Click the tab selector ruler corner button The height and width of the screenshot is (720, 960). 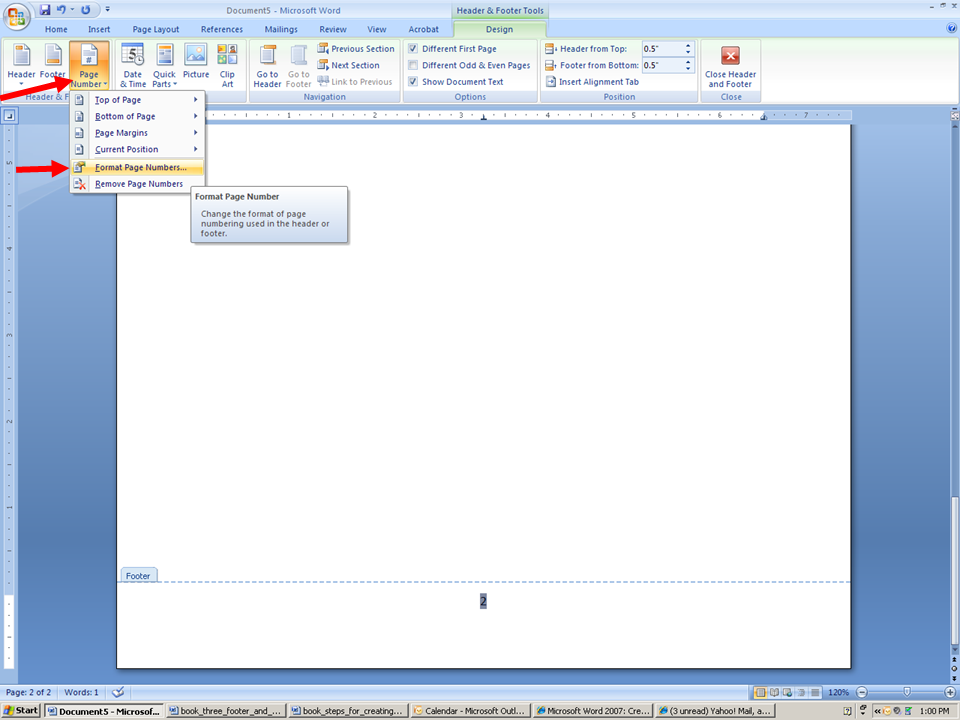point(9,115)
